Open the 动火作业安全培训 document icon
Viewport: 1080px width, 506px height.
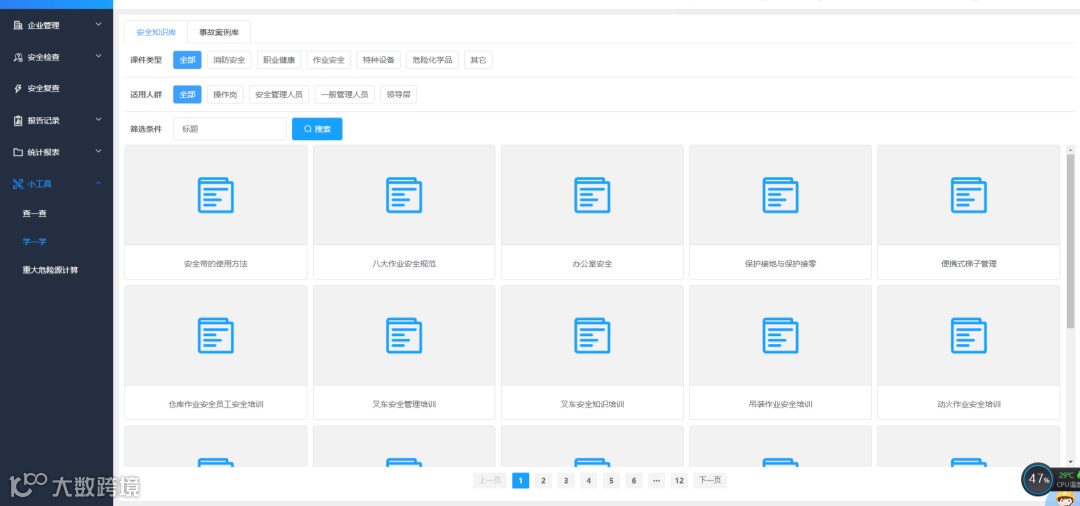[968, 335]
